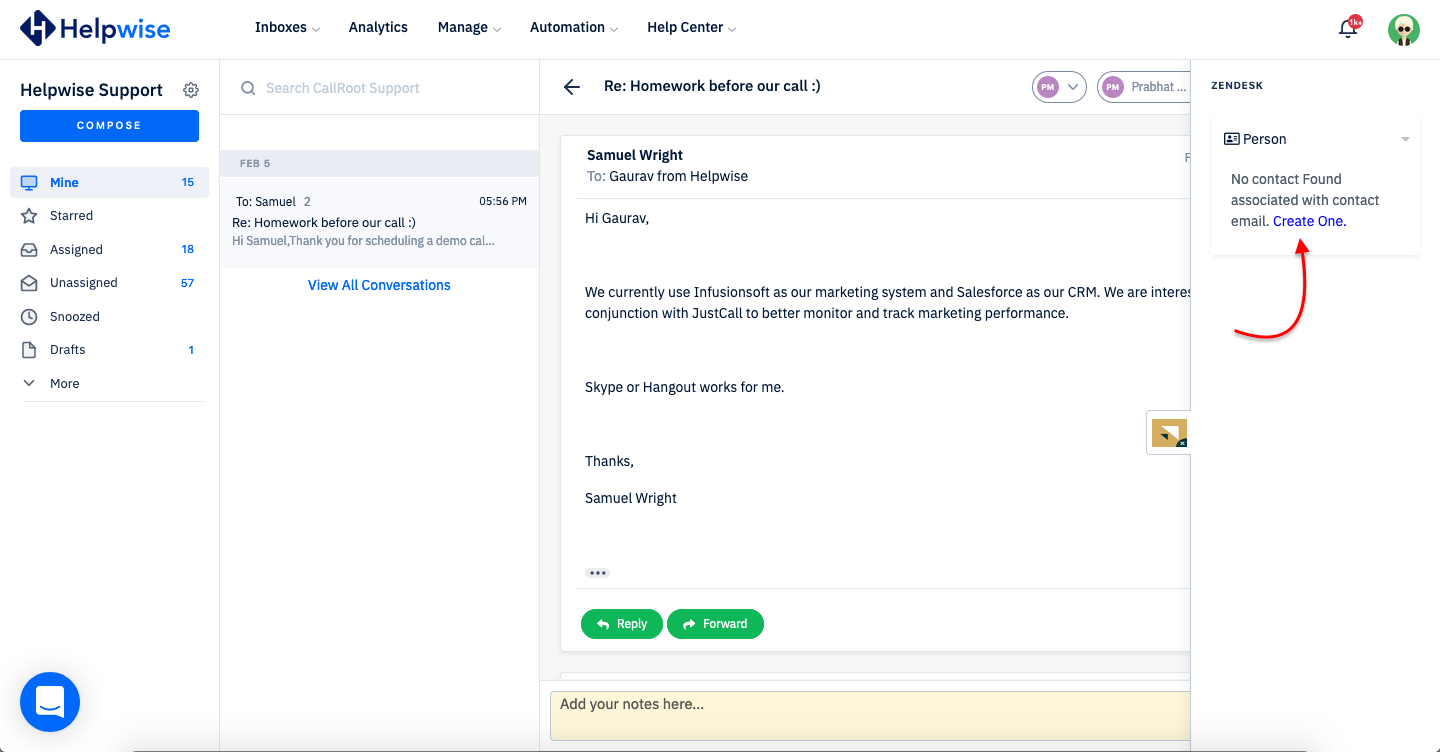Open the user profile avatar
1440x752 pixels.
tap(1403, 29)
